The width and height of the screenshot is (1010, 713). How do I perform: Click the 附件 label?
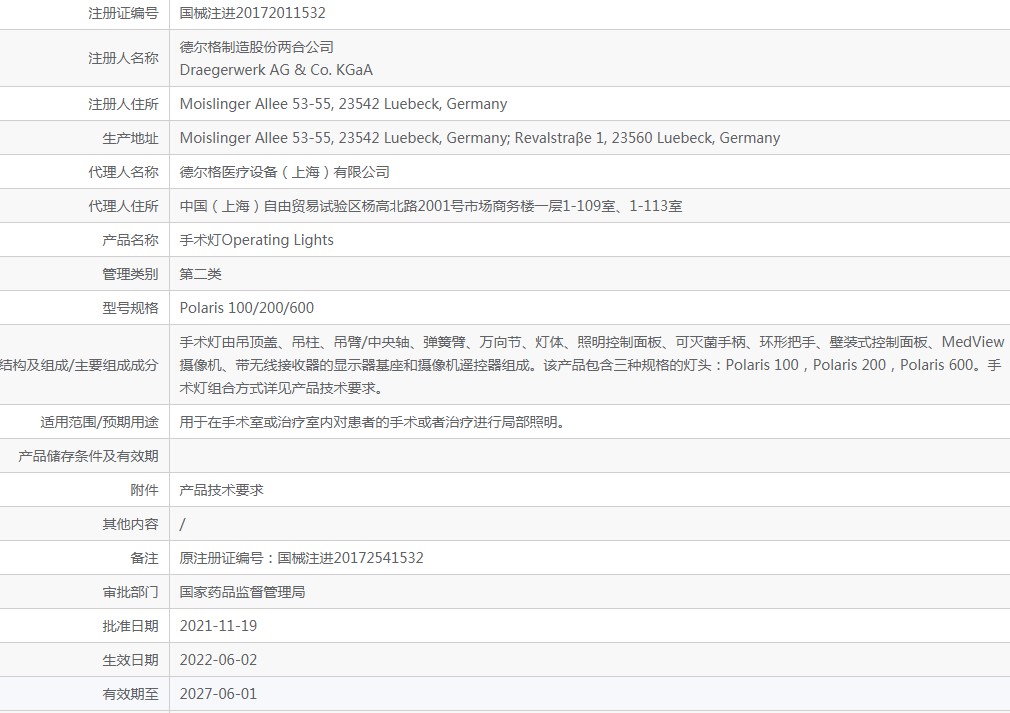click(x=144, y=490)
